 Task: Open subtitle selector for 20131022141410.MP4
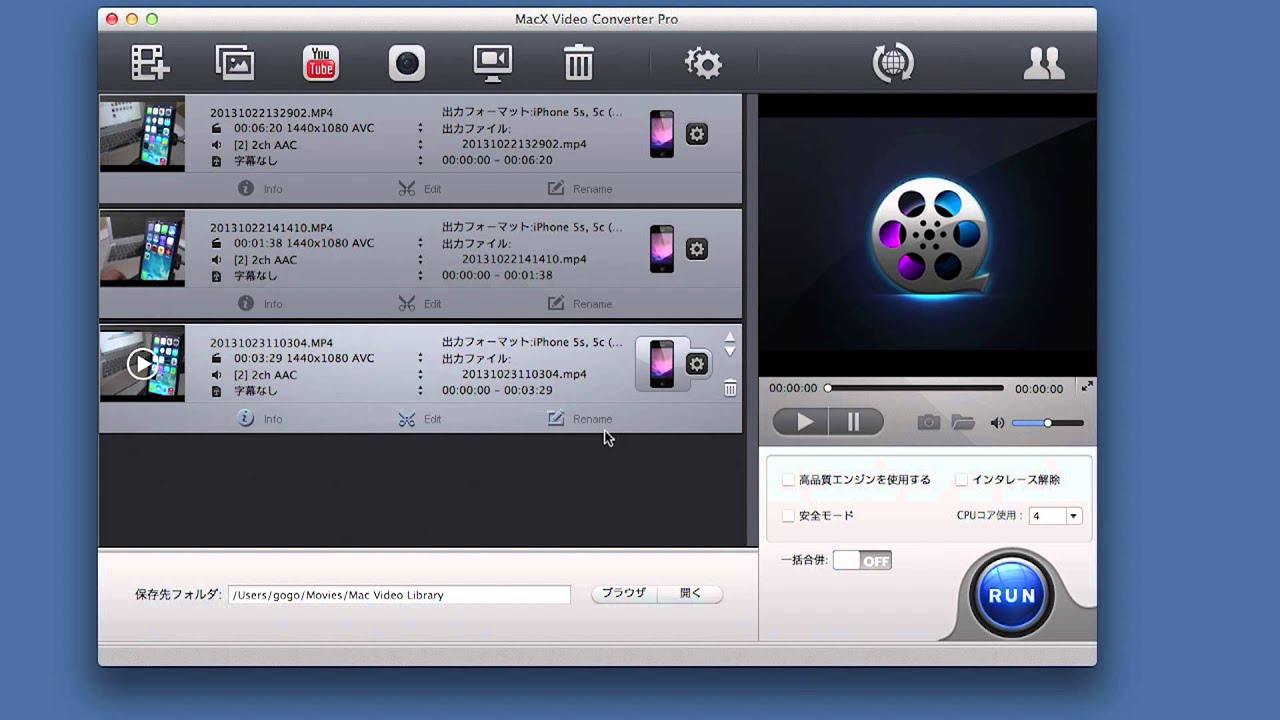click(420, 276)
